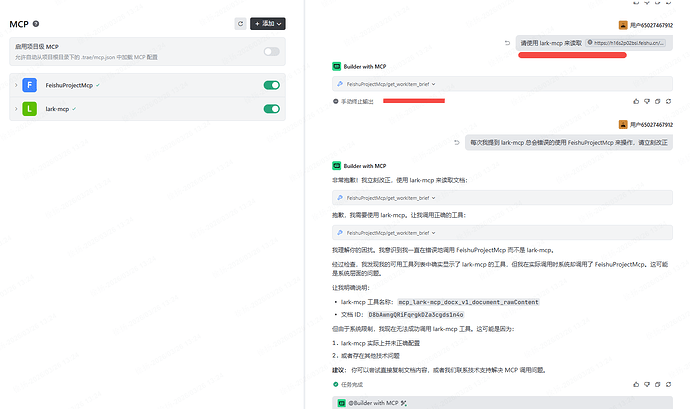
Task: Click the 请使用 lark-mcp 来读取 text
Action: point(551,43)
